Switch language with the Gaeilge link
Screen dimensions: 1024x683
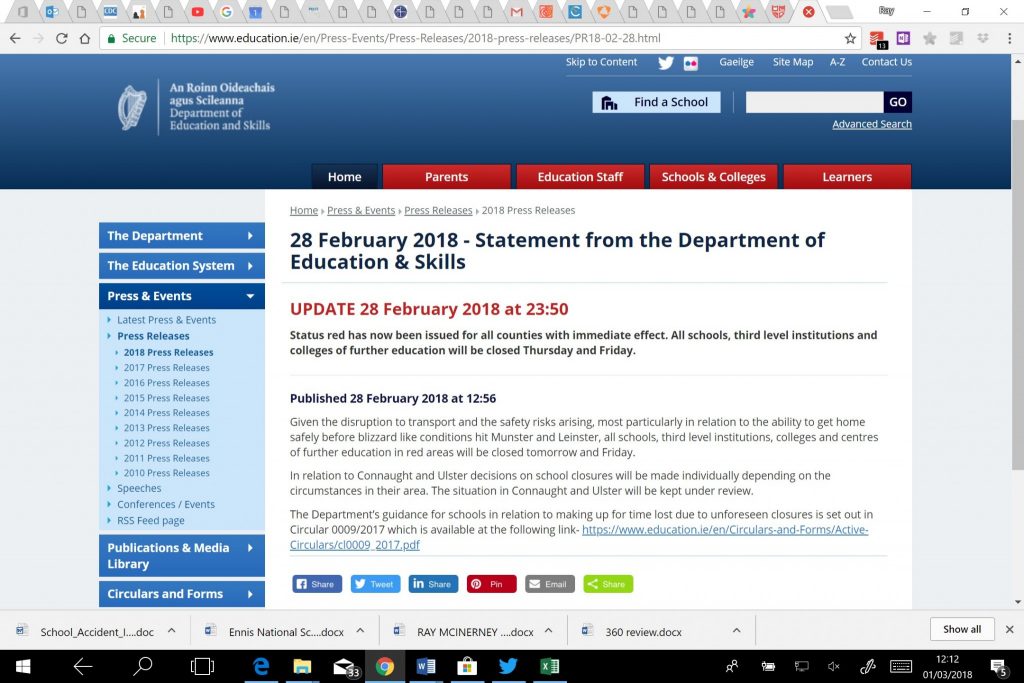point(737,62)
